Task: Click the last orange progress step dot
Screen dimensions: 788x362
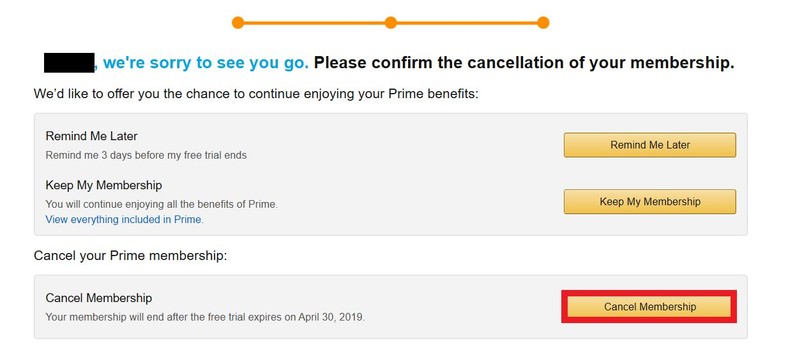Action: (x=543, y=23)
